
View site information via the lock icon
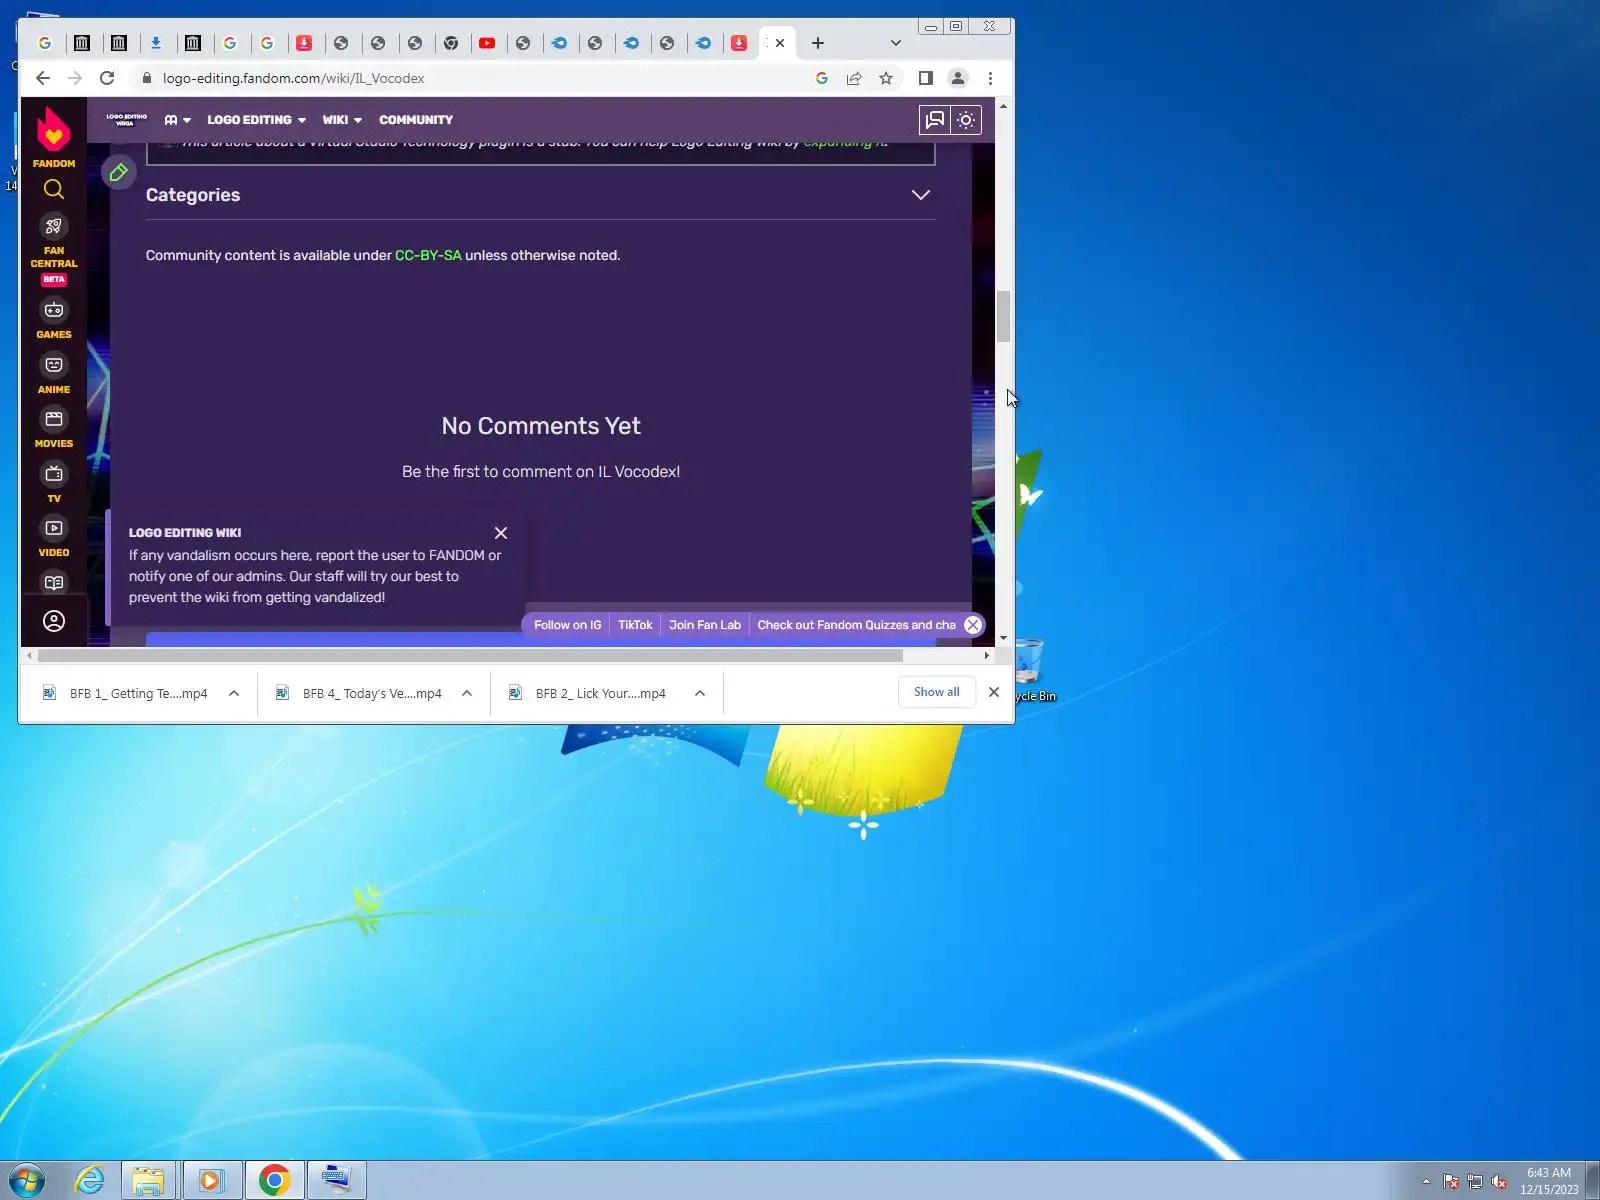coord(147,78)
